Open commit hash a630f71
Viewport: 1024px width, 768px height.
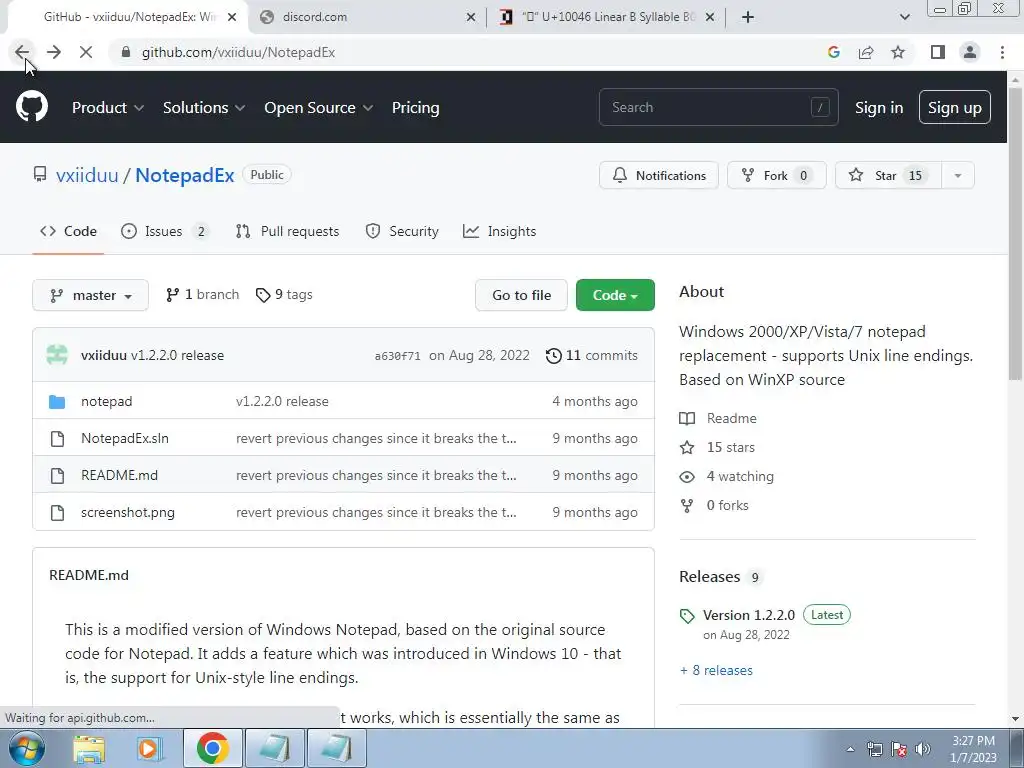(397, 356)
